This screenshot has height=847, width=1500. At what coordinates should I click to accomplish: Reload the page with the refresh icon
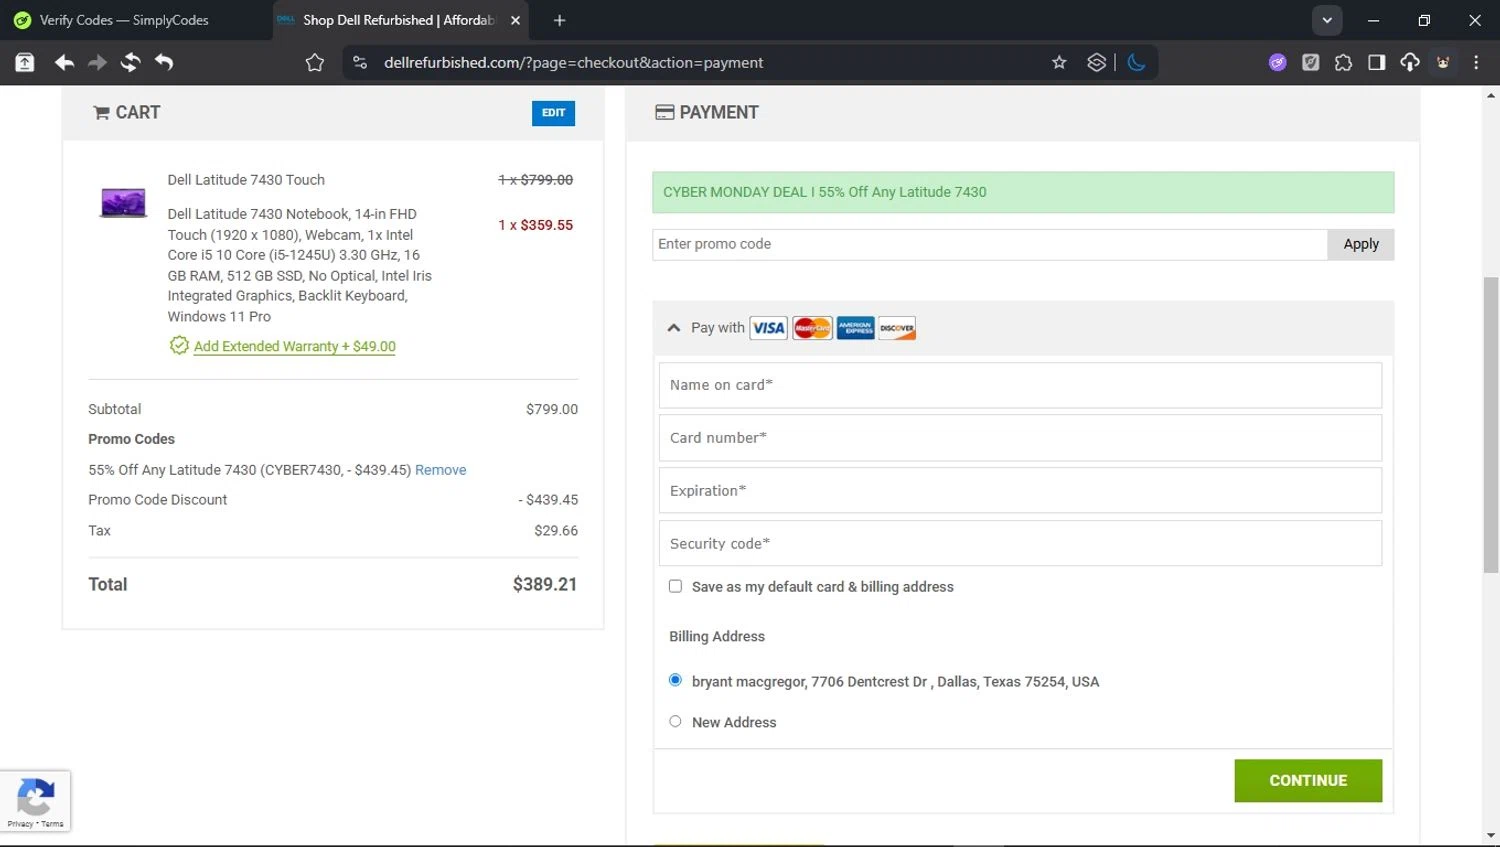pyautogui.click(x=130, y=63)
